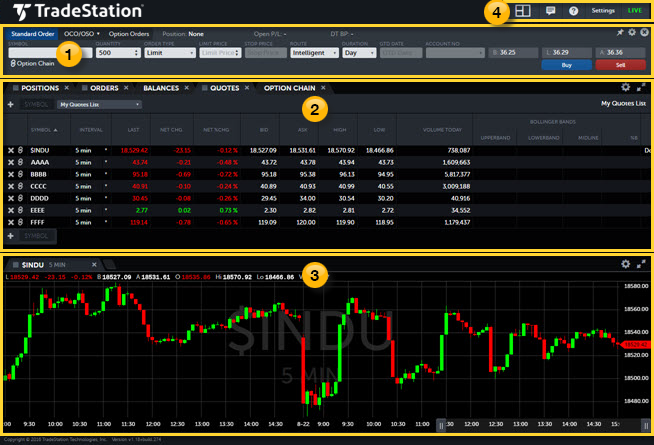The height and width of the screenshot is (445, 654).
Task: Remove the $INDU row with X icon
Action: click(11, 150)
